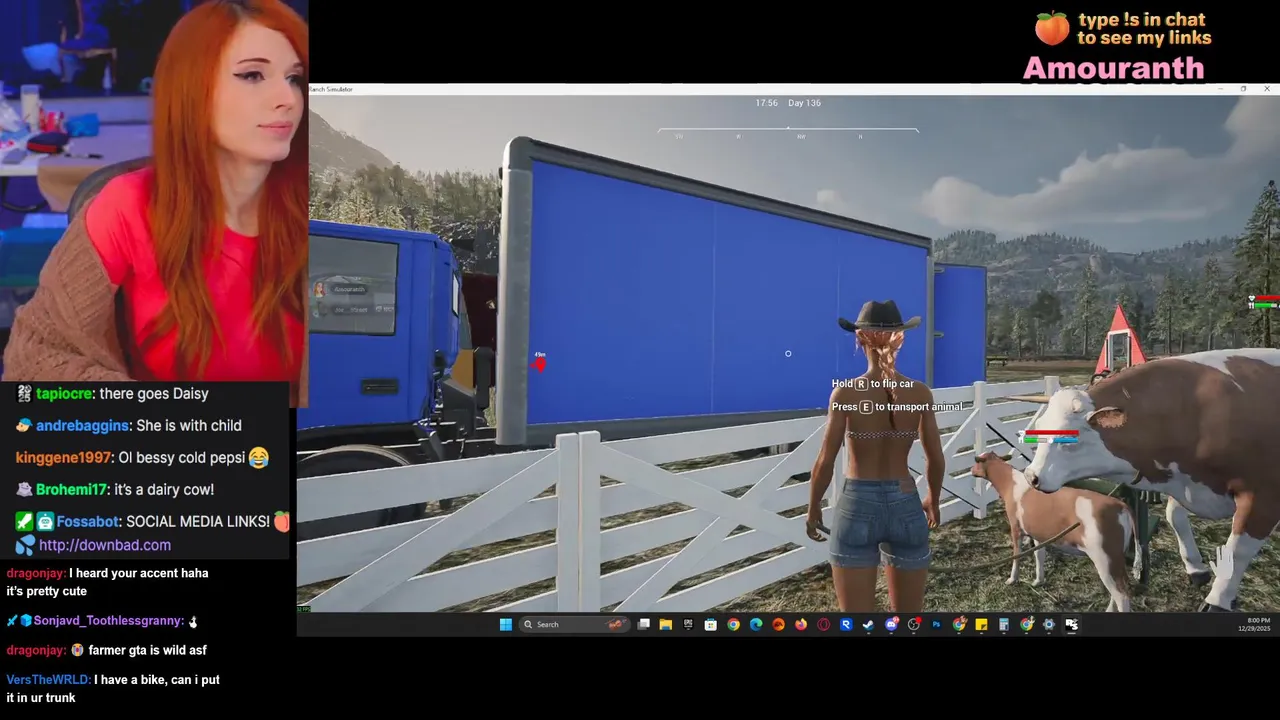Click the compass bar at top of game
The width and height of the screenshot is (1280, 720).
788,132
